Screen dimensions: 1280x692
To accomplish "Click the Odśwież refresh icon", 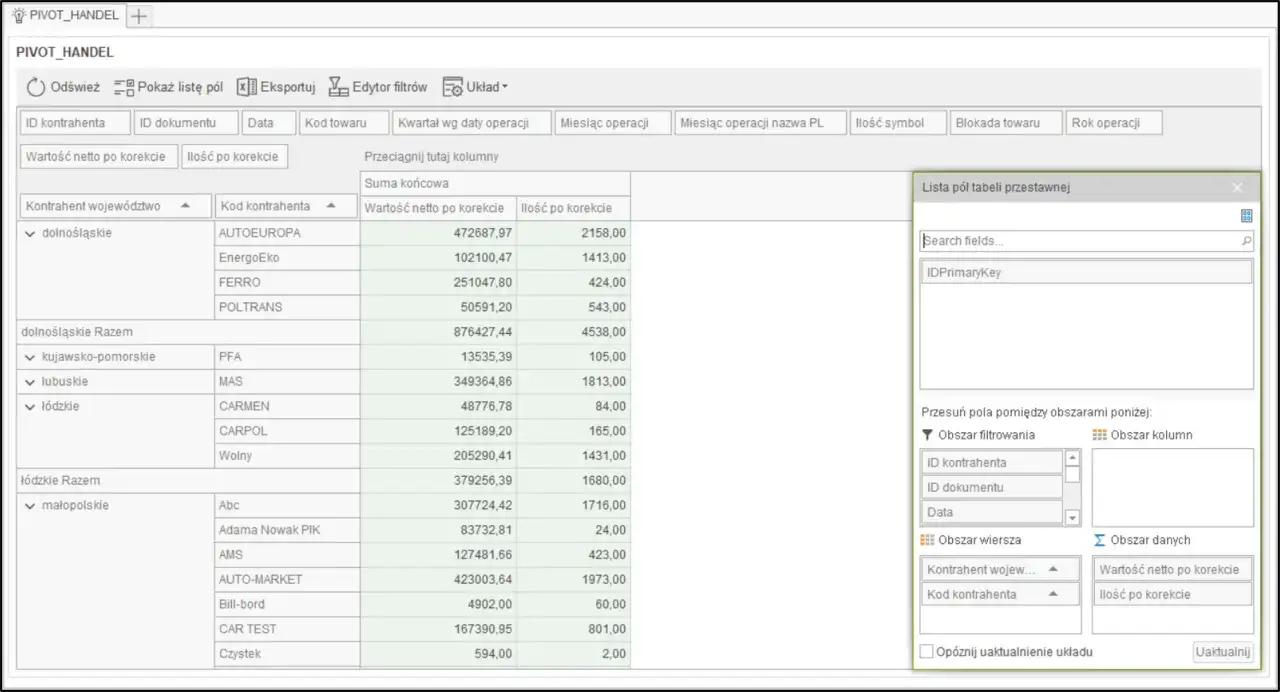I will click(x=36, y=87).
